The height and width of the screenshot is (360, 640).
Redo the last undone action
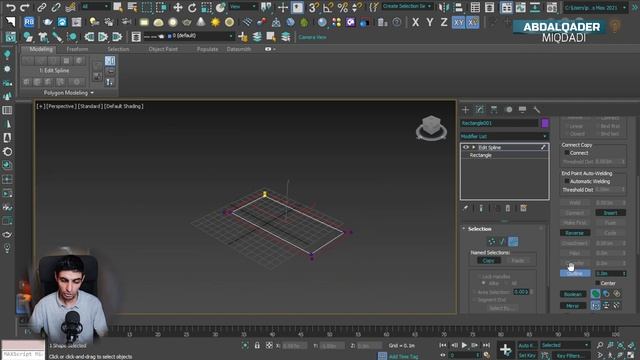click(x=25, y=7)
